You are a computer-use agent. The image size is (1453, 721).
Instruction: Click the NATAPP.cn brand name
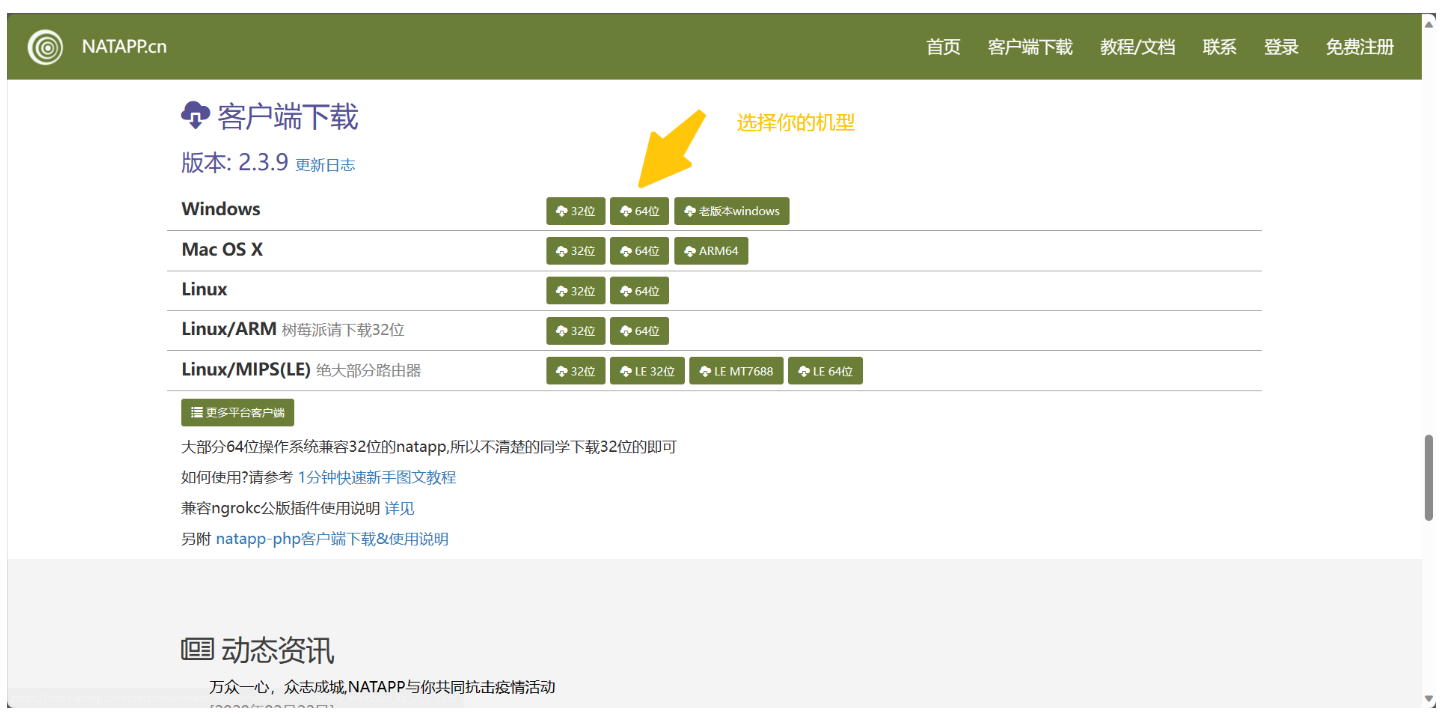[125, 47]
